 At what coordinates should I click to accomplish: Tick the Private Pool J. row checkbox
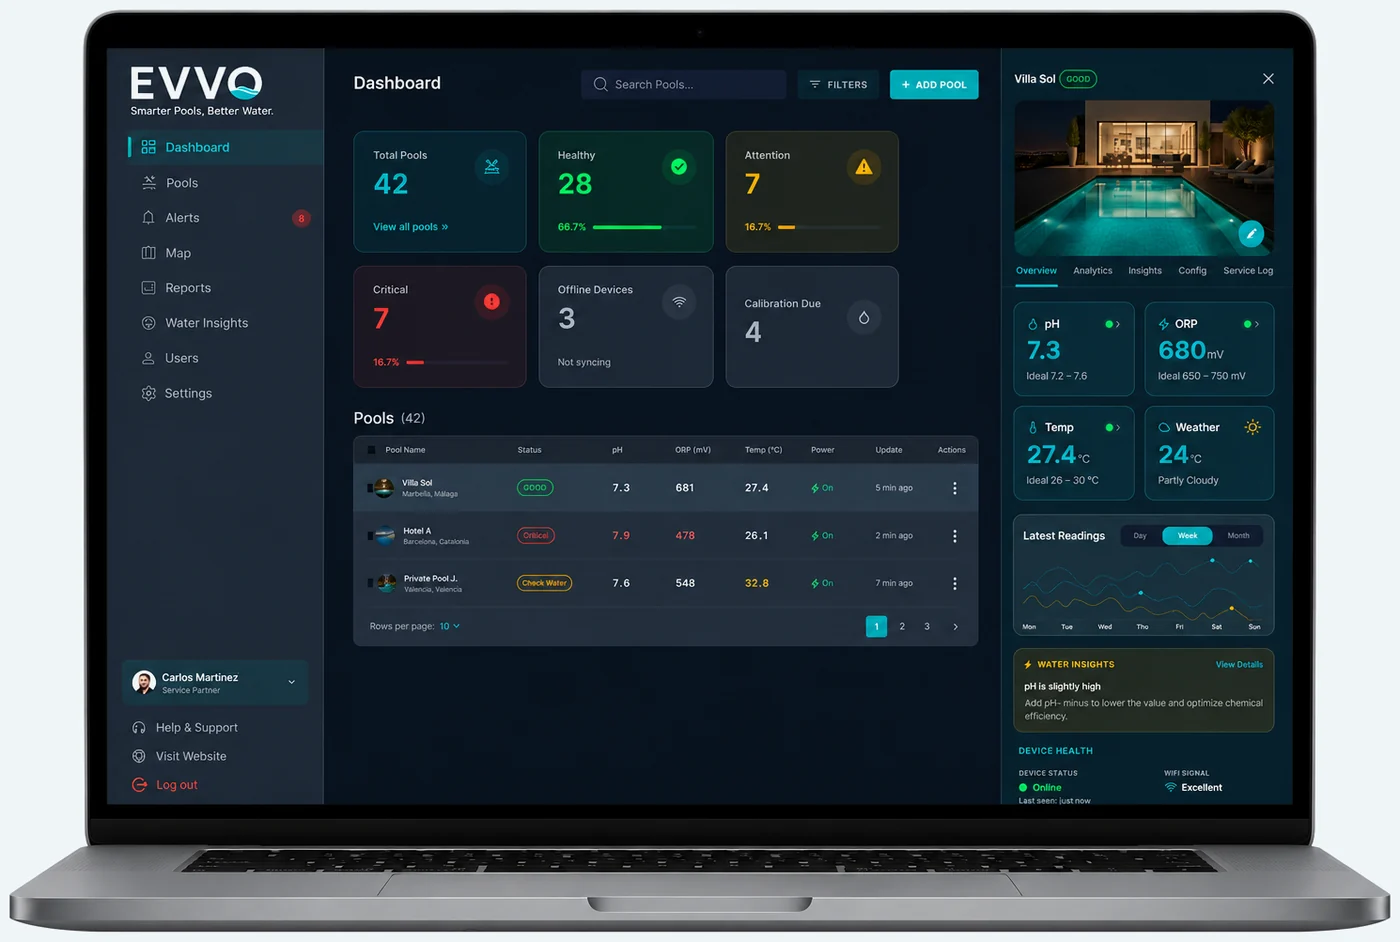pos(370,583)
